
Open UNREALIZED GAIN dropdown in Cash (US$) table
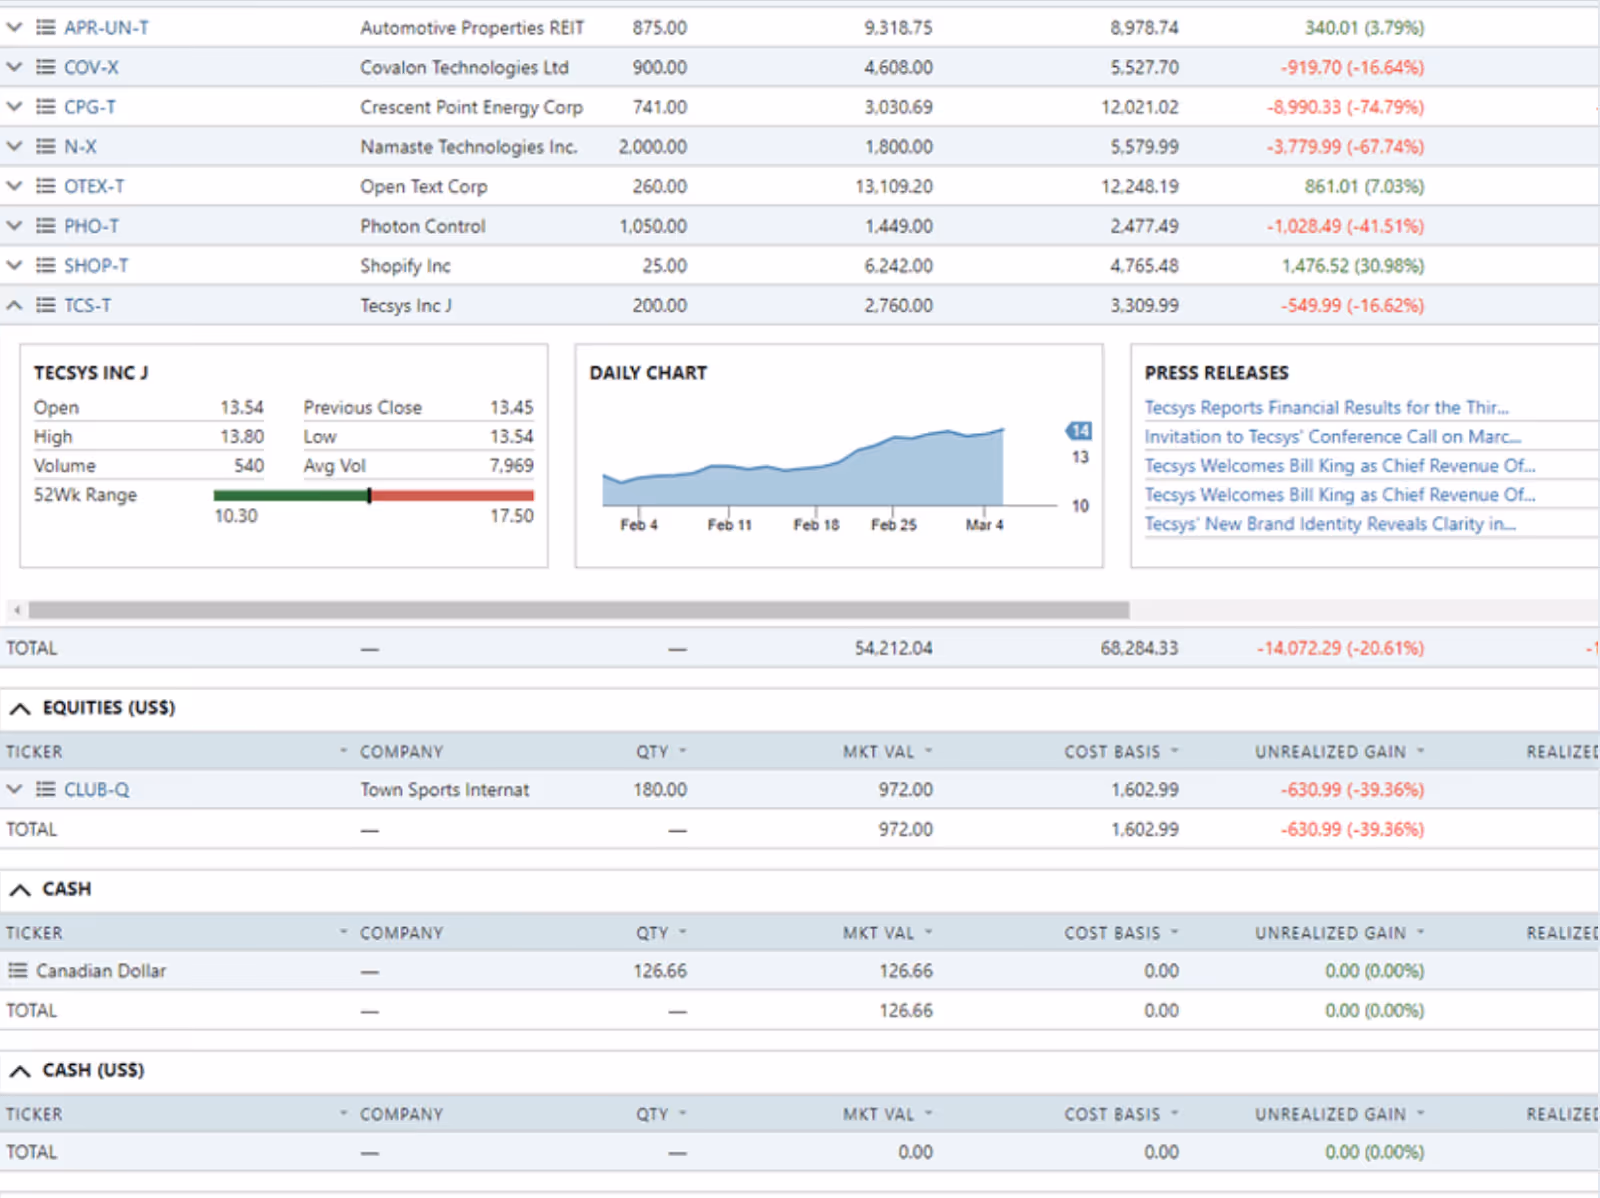pyautogui.click(x=1420, y=1113)
